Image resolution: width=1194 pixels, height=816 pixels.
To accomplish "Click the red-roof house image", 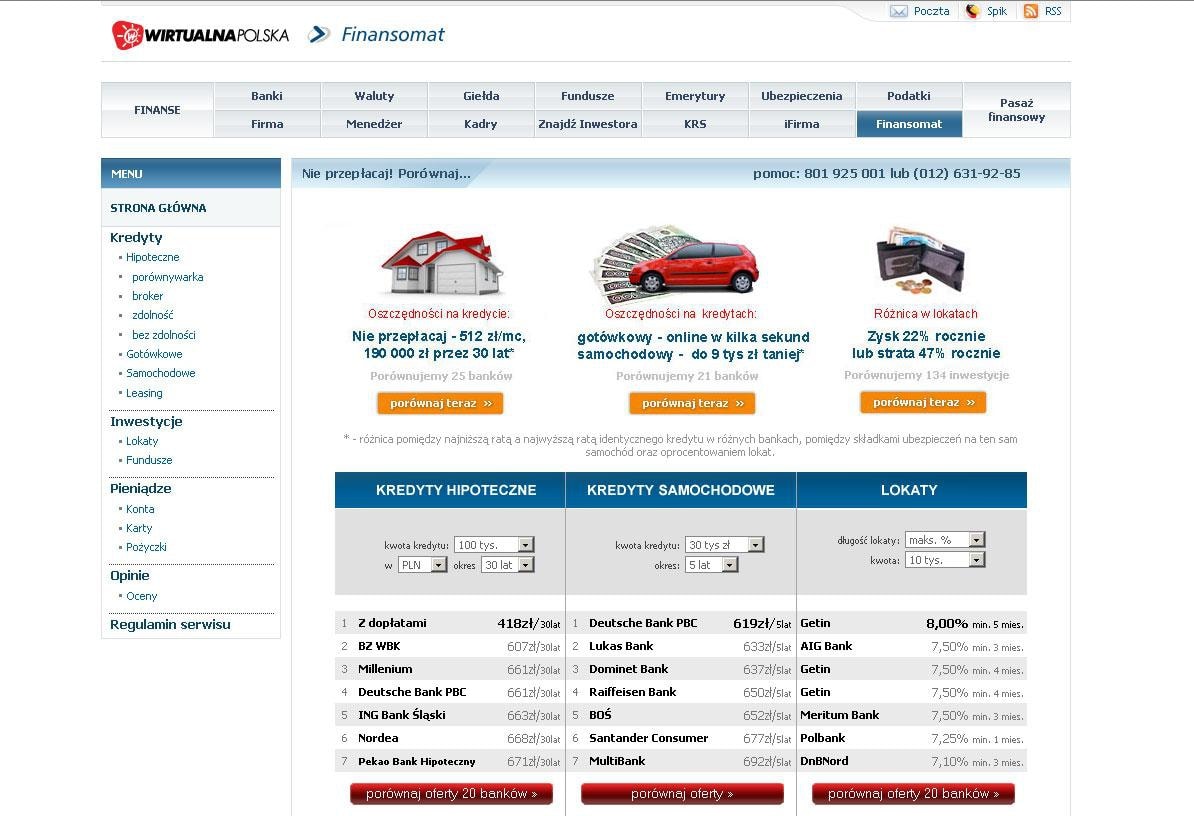I will click(x=442, y=263).
